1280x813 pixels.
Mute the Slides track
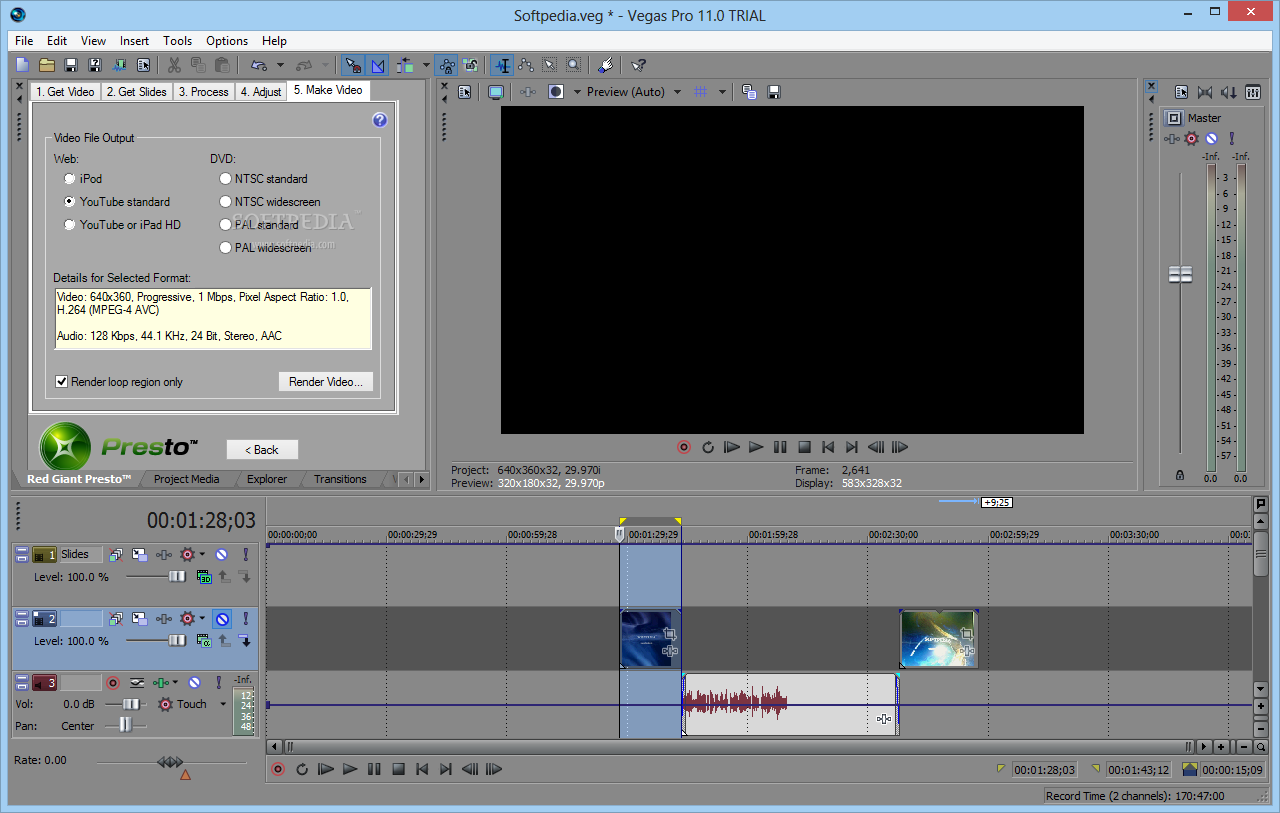point(221,554)
